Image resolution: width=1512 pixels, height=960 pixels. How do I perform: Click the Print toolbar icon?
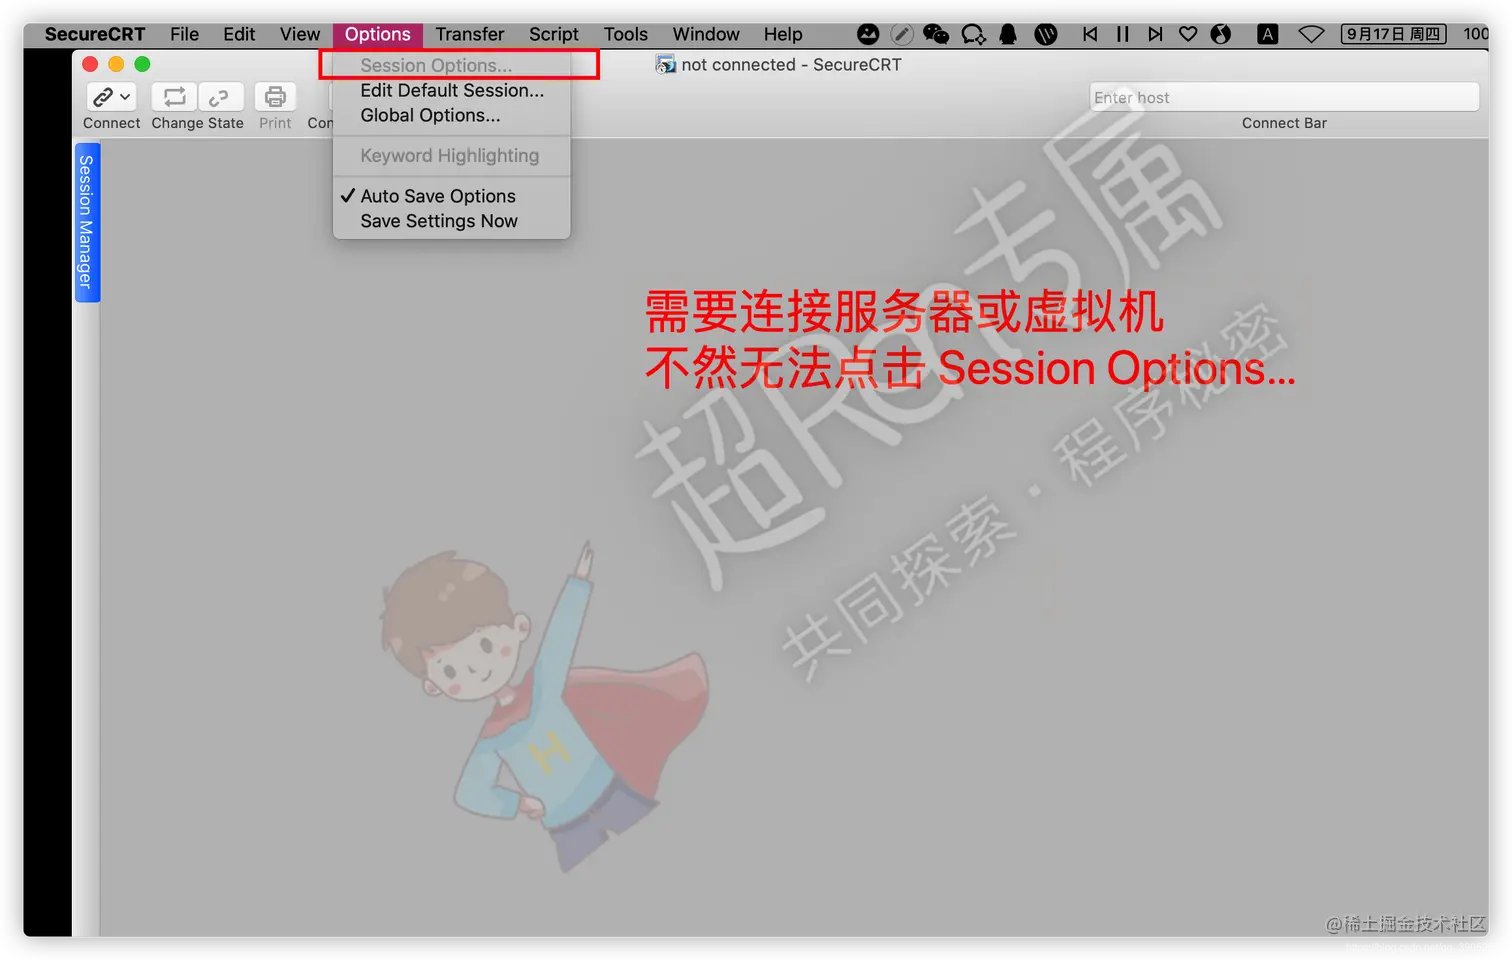tap(275, 96)
